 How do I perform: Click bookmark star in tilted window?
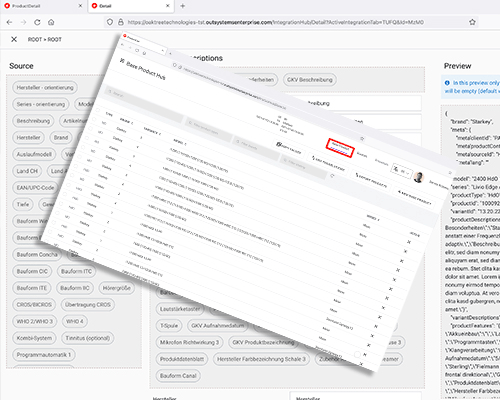point(362,139)
